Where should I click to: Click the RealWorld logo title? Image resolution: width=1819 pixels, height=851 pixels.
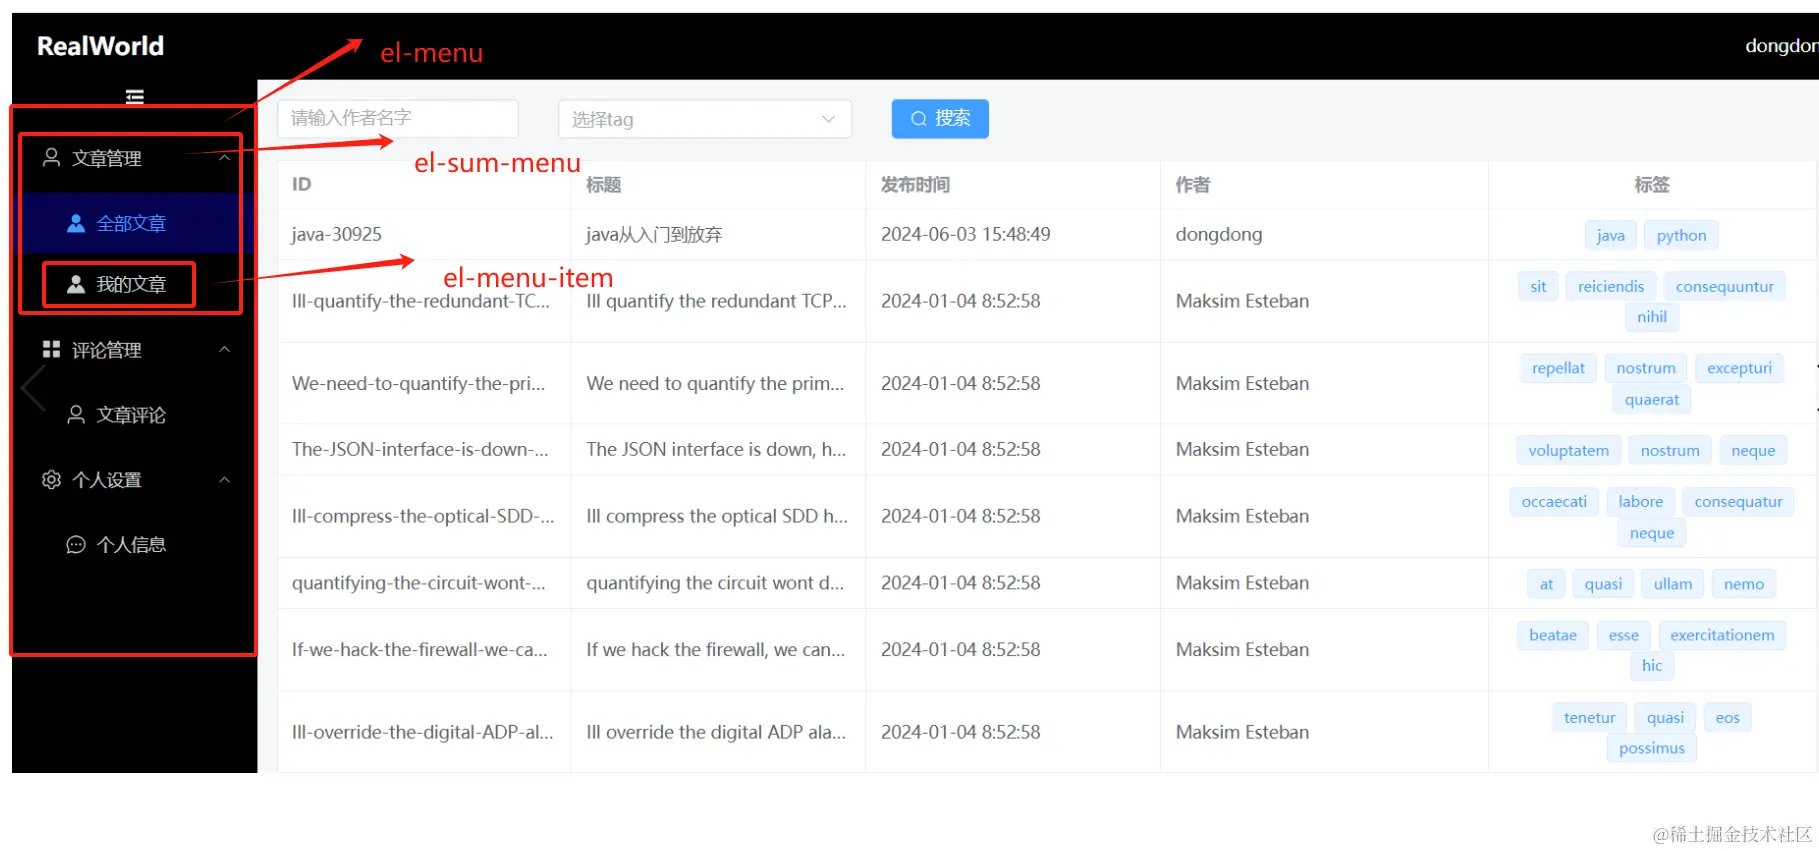[100, 46]
